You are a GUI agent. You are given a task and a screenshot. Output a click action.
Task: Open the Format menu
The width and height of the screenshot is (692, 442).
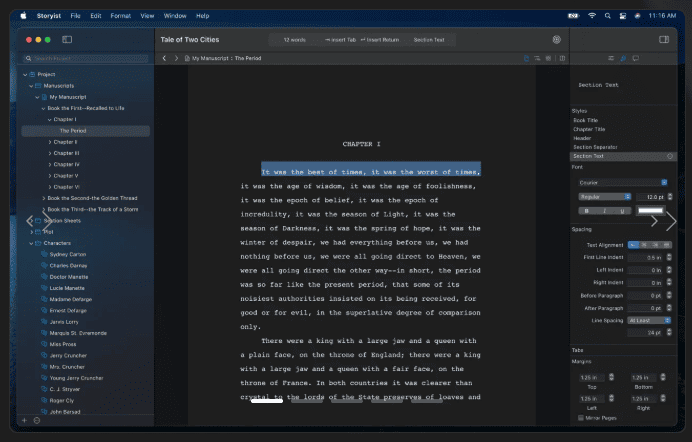[x=120, y=16]
